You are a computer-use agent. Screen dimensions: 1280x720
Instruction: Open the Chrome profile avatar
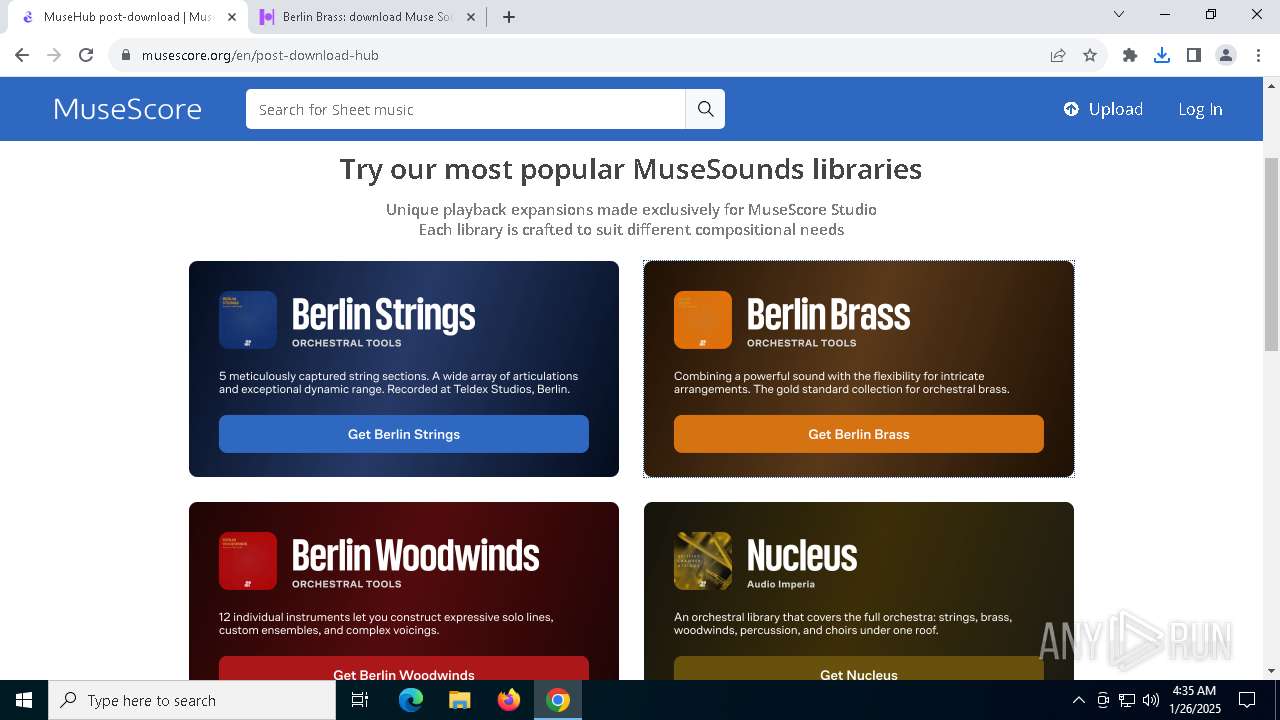[1226, 55]
